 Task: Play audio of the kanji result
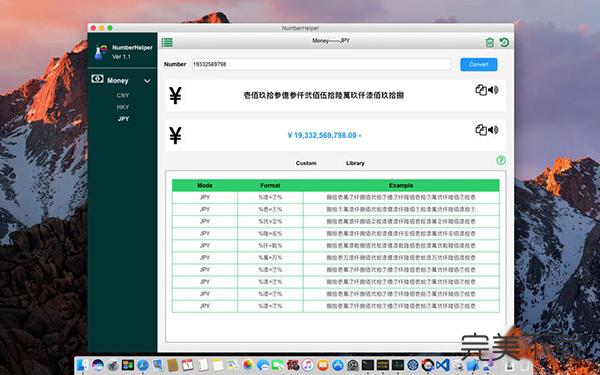(493, 90)
